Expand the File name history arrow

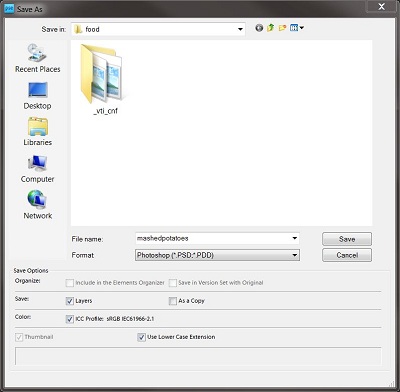295,238
